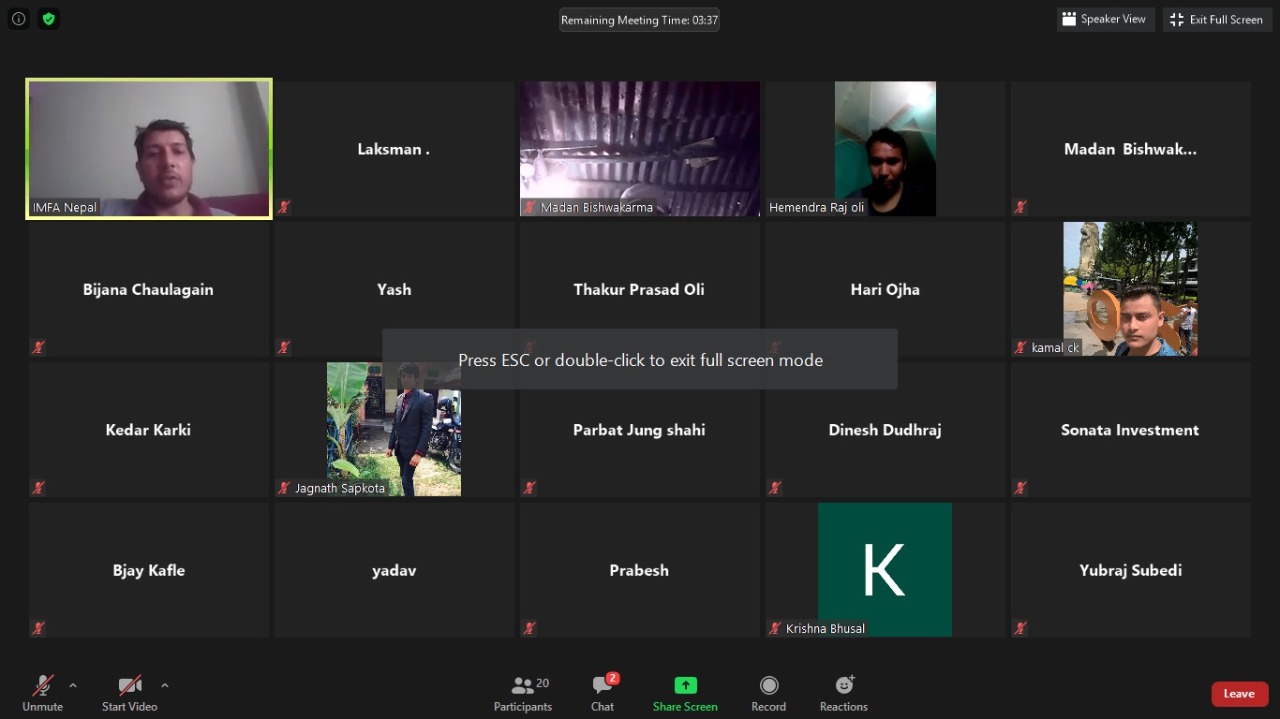Select the IMFA Nepal video tile
1280x719 pixels.
coord(149,148)
